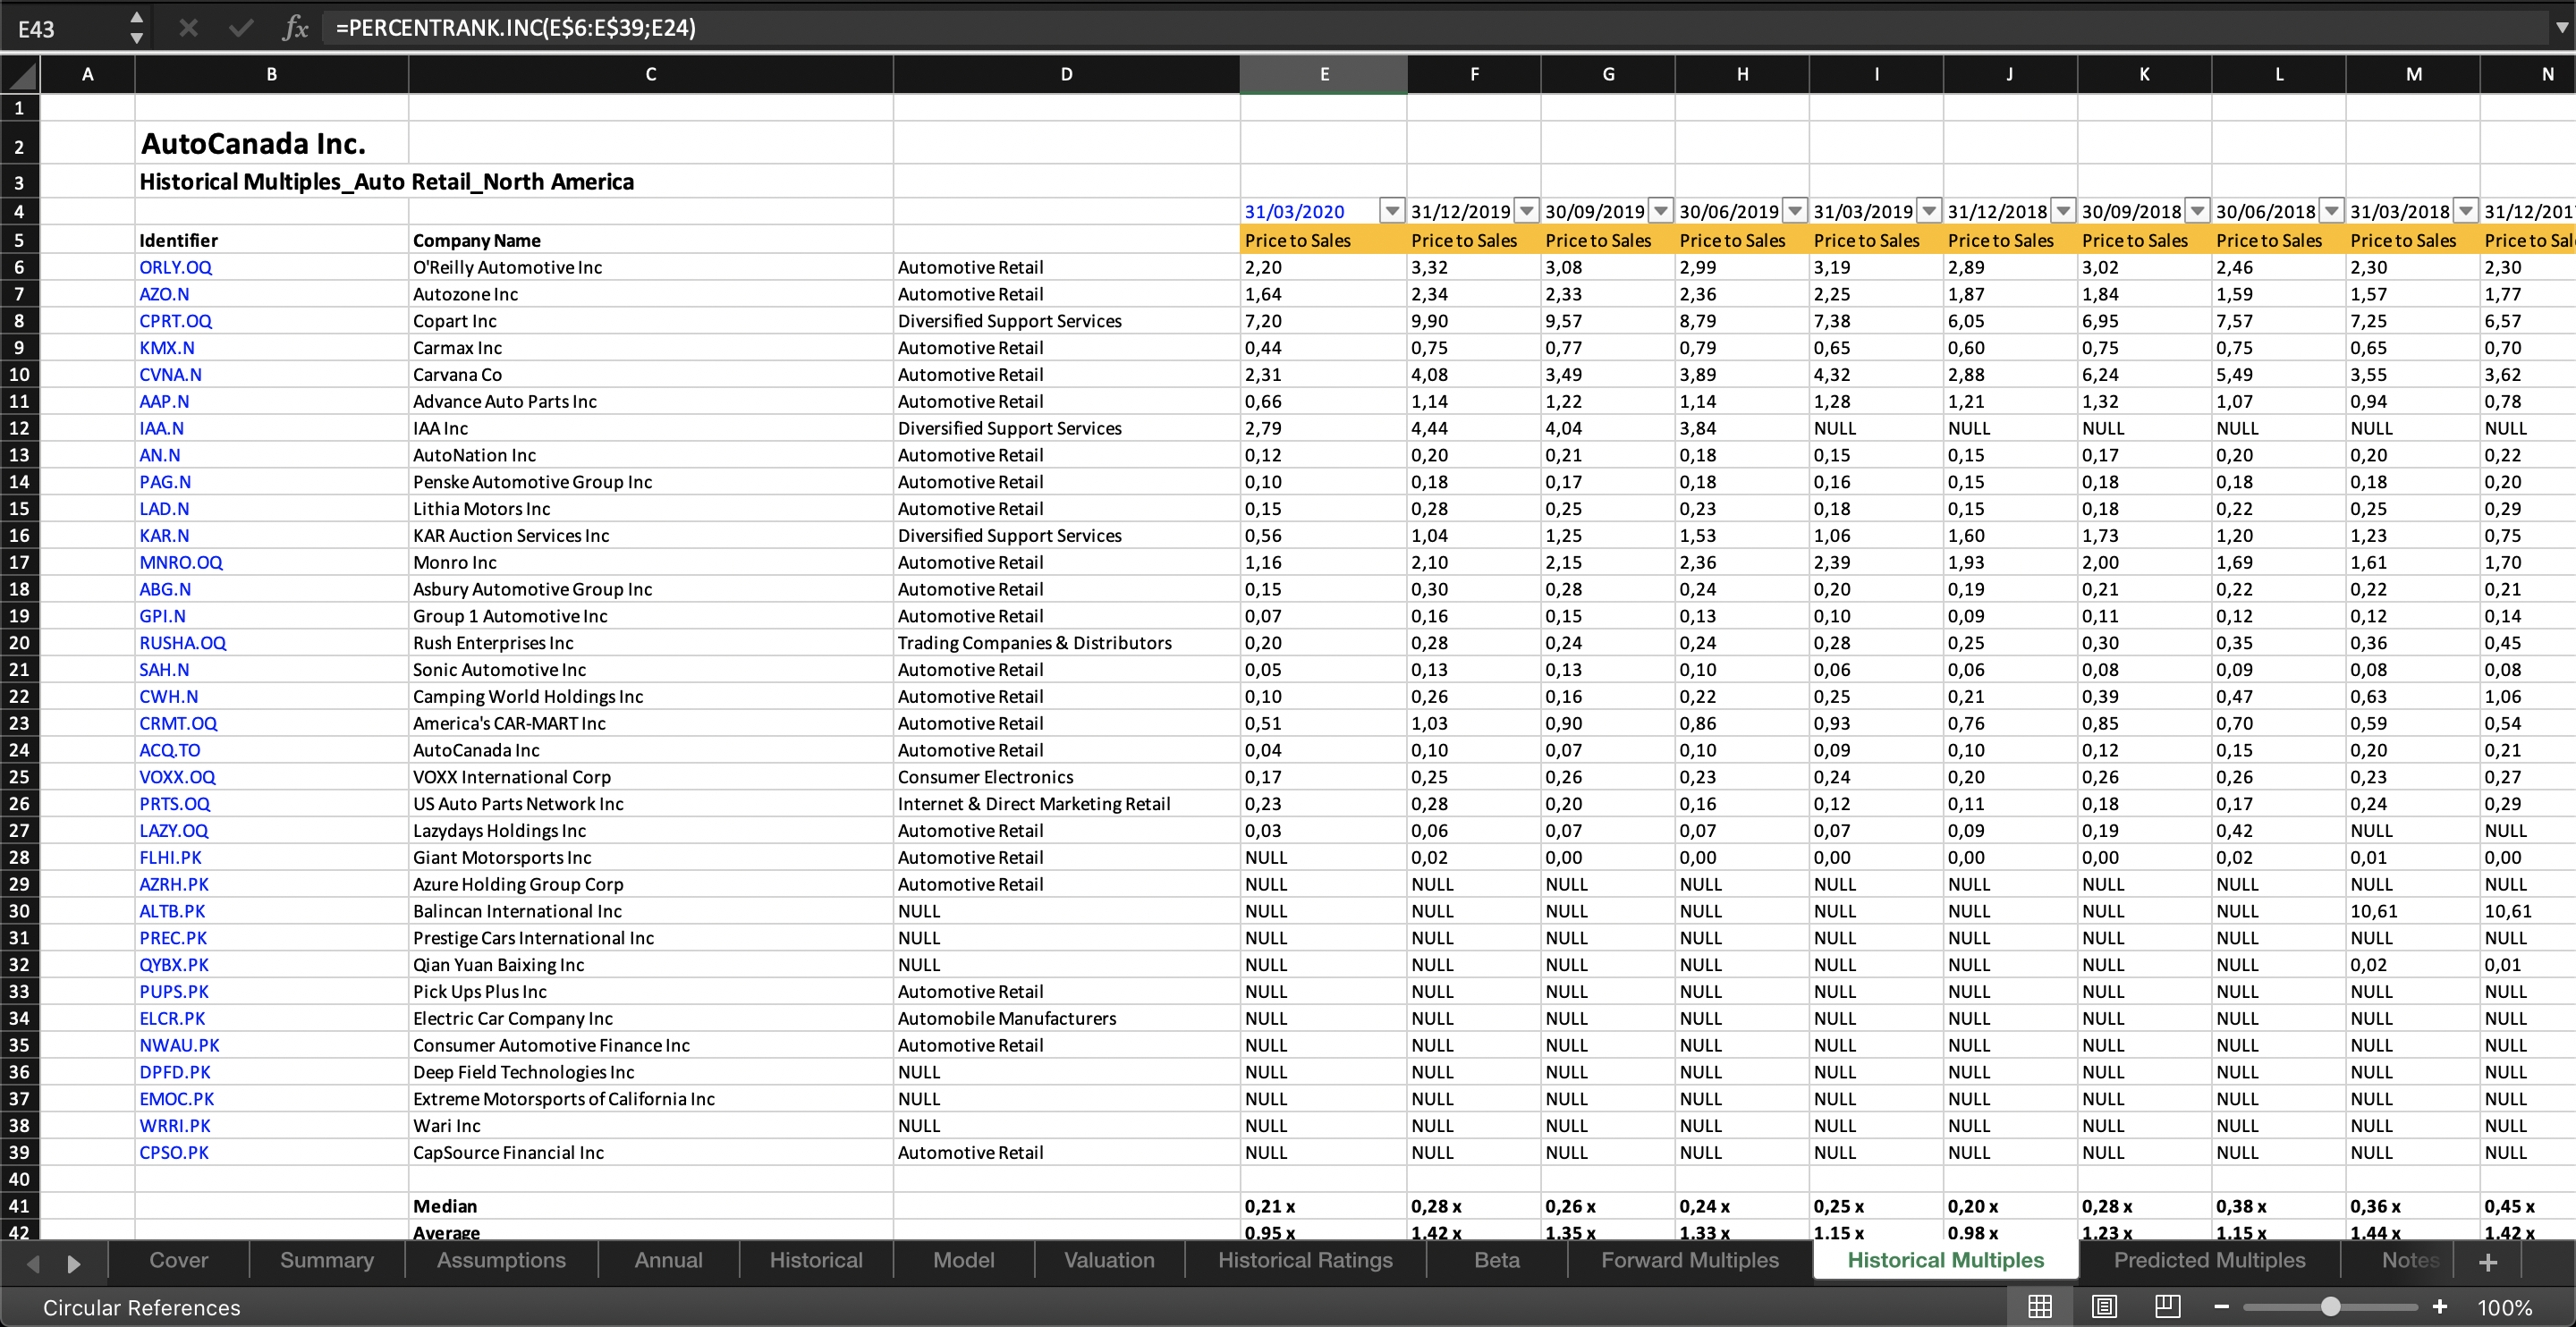Open filter dropdown for 31/03/2018
This screenshot has height=1327, width=2576.
[x=2466, y=211]
